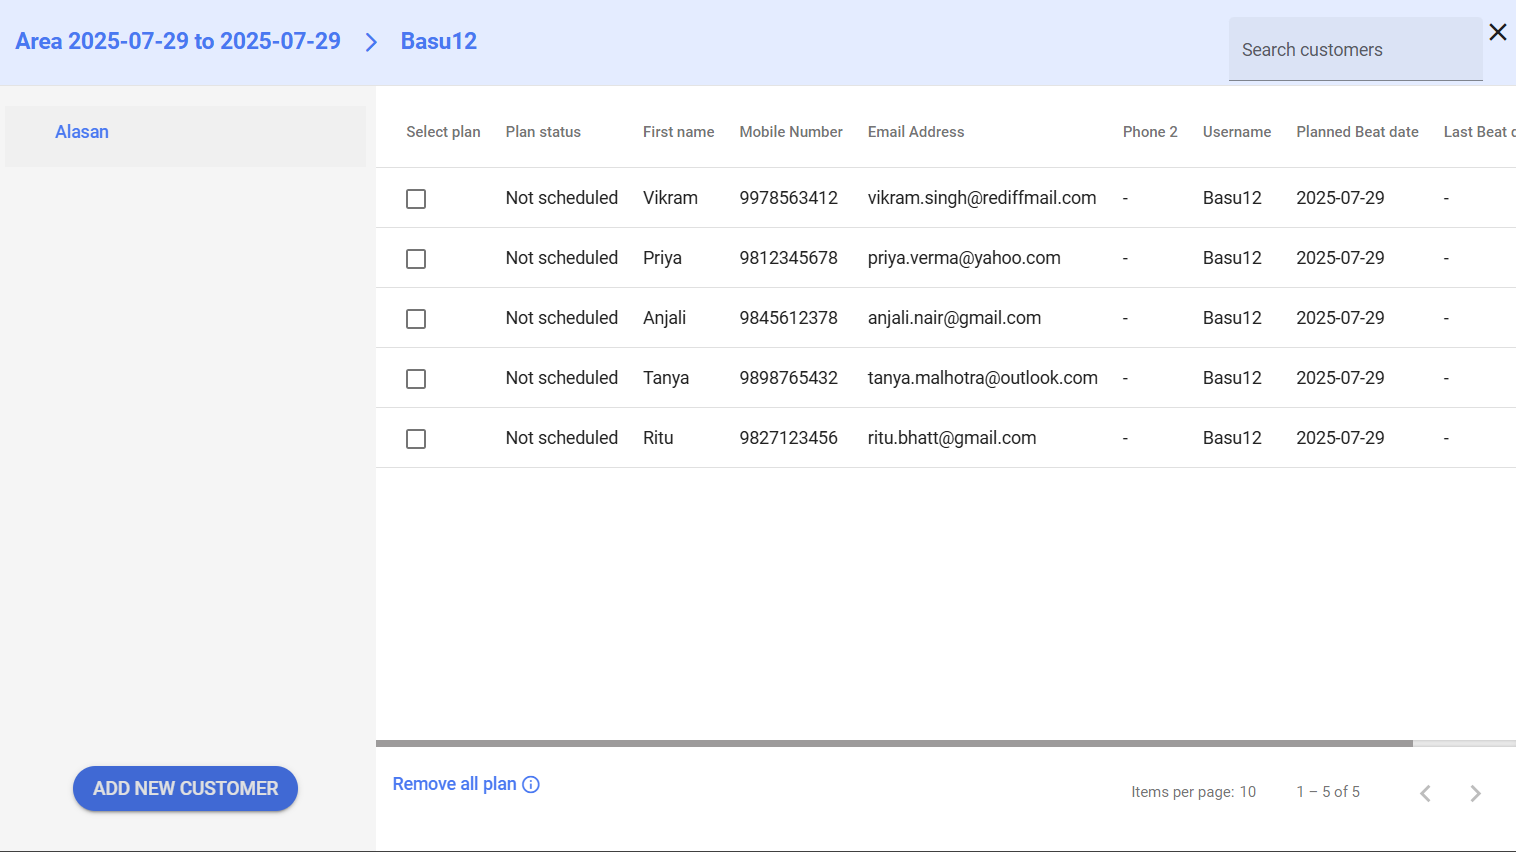Click ADD NEW CUSTOMER button
This screenshot has width=1516, height=852.
coord(185,788)
